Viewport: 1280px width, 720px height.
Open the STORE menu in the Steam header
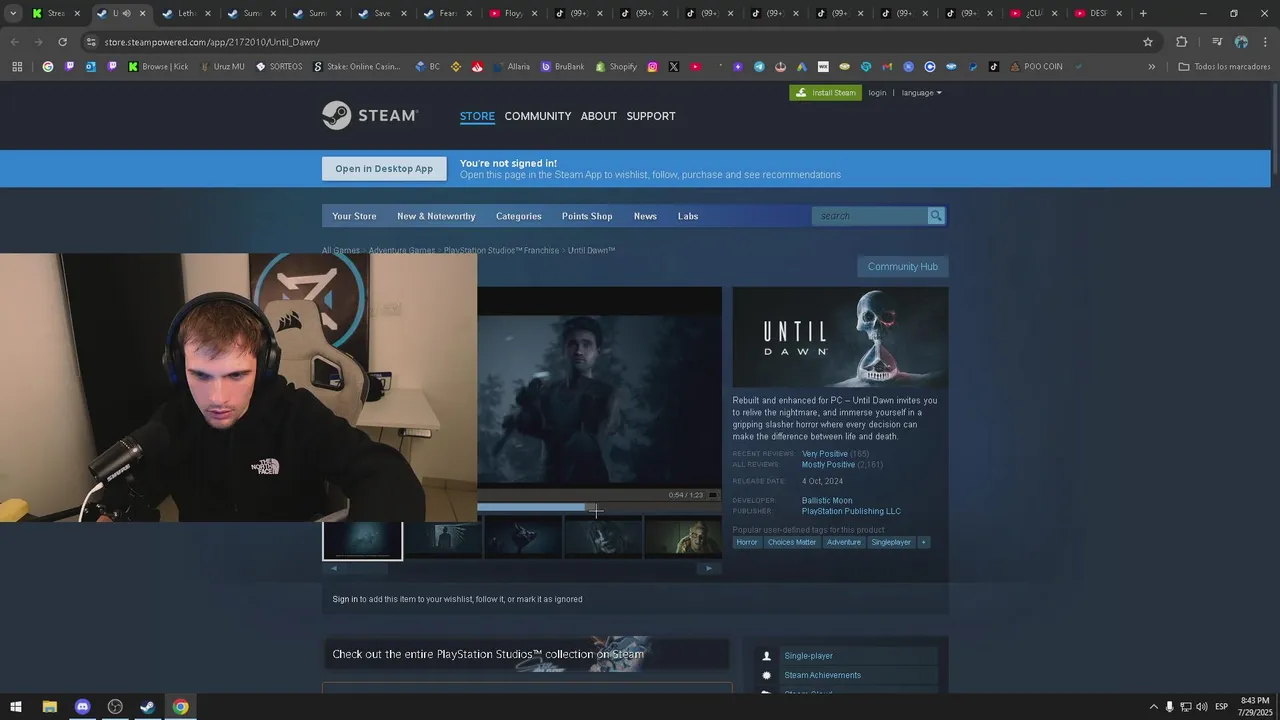tap(477, 116)
